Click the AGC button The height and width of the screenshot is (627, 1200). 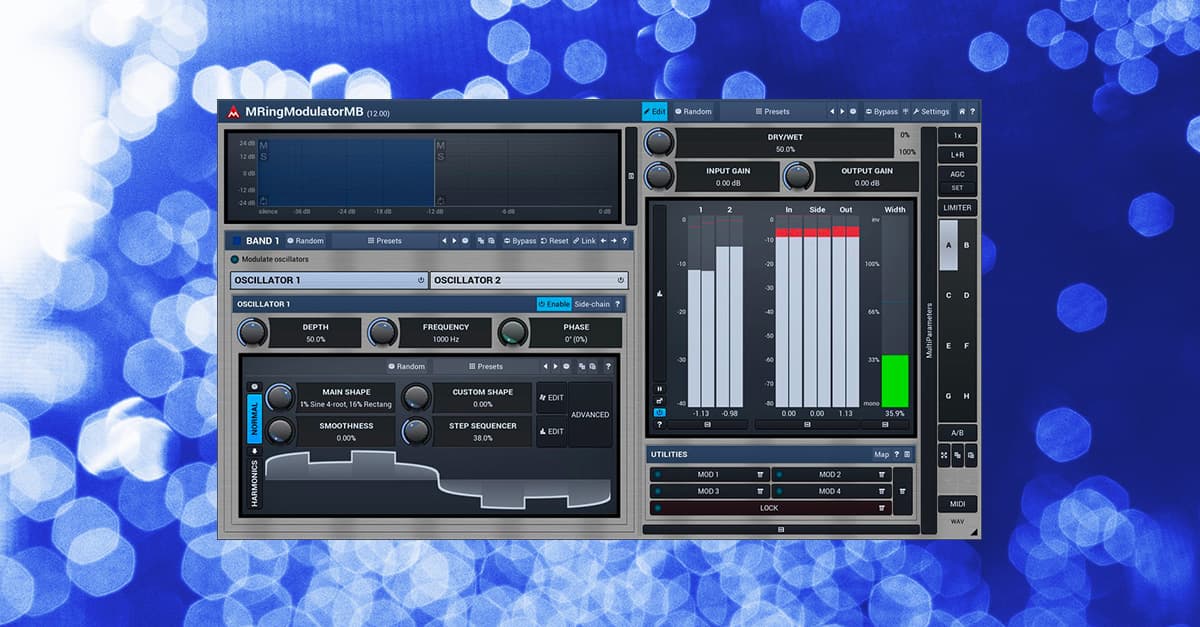956,174
